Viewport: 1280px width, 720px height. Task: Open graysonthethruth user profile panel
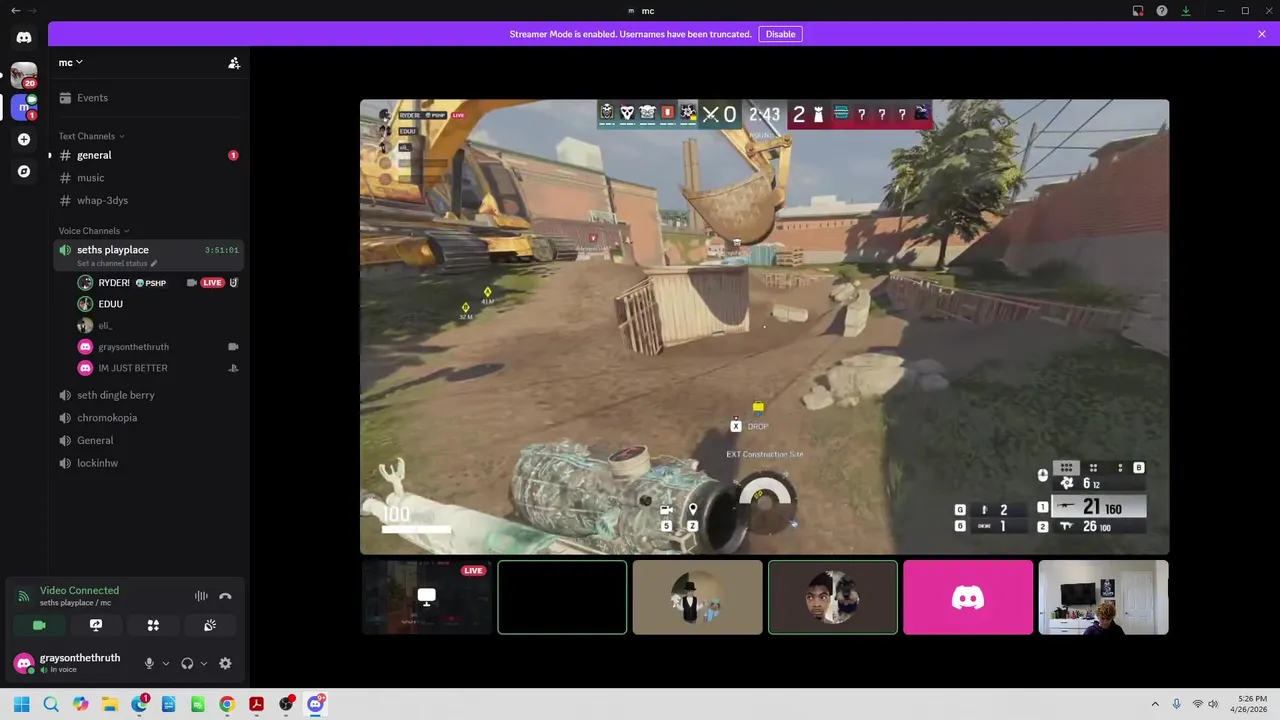(66, 663)
